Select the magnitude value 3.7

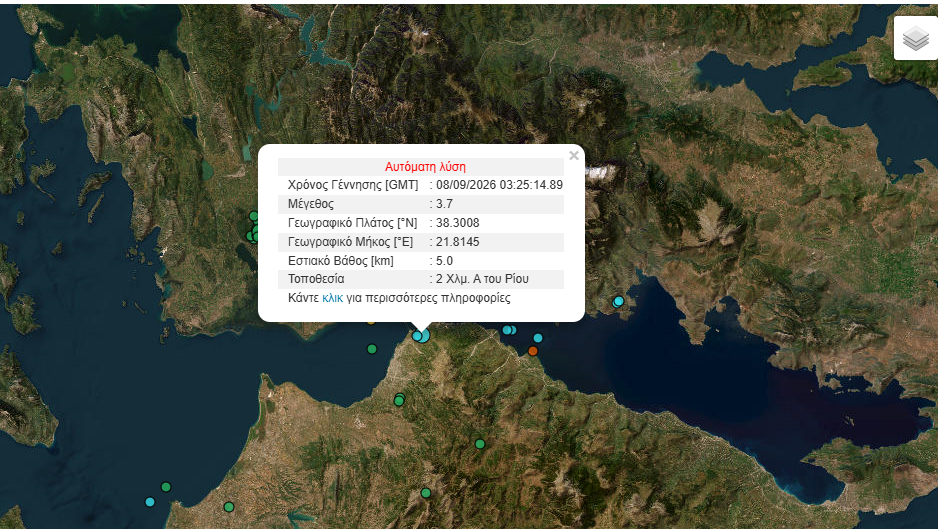(444, 204)
